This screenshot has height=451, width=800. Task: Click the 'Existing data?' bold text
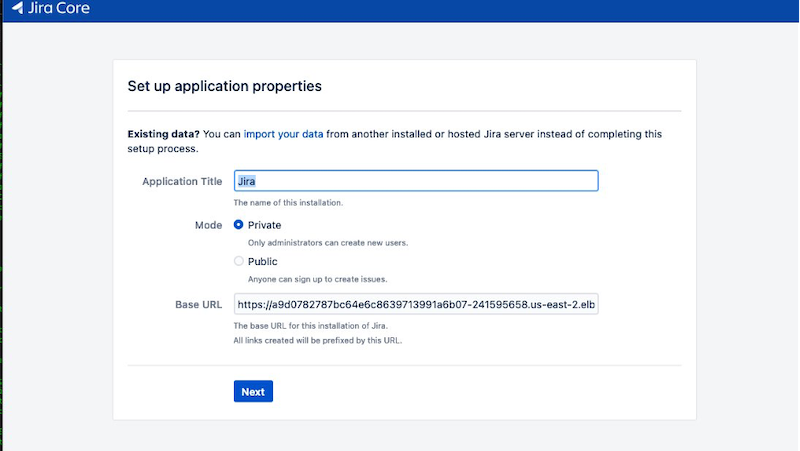163,134
